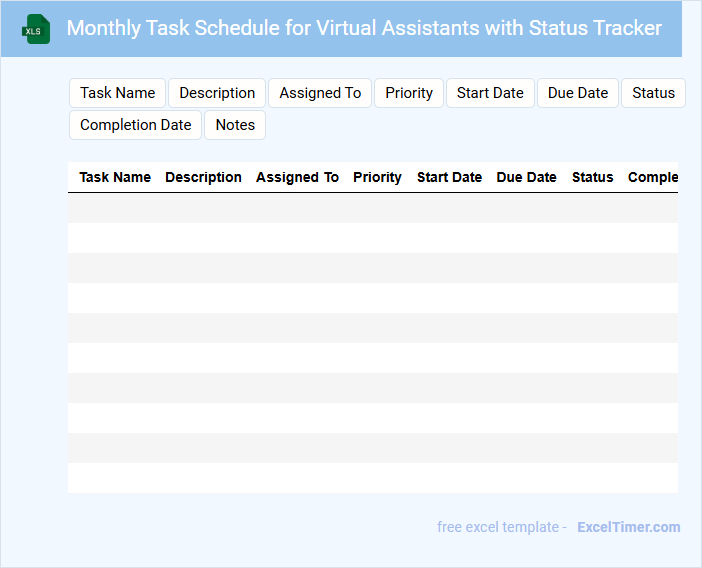Image resolution: width=702 pixels, height=568 pixels.
Task: Select the Completion Date tag
Action: 135,125
